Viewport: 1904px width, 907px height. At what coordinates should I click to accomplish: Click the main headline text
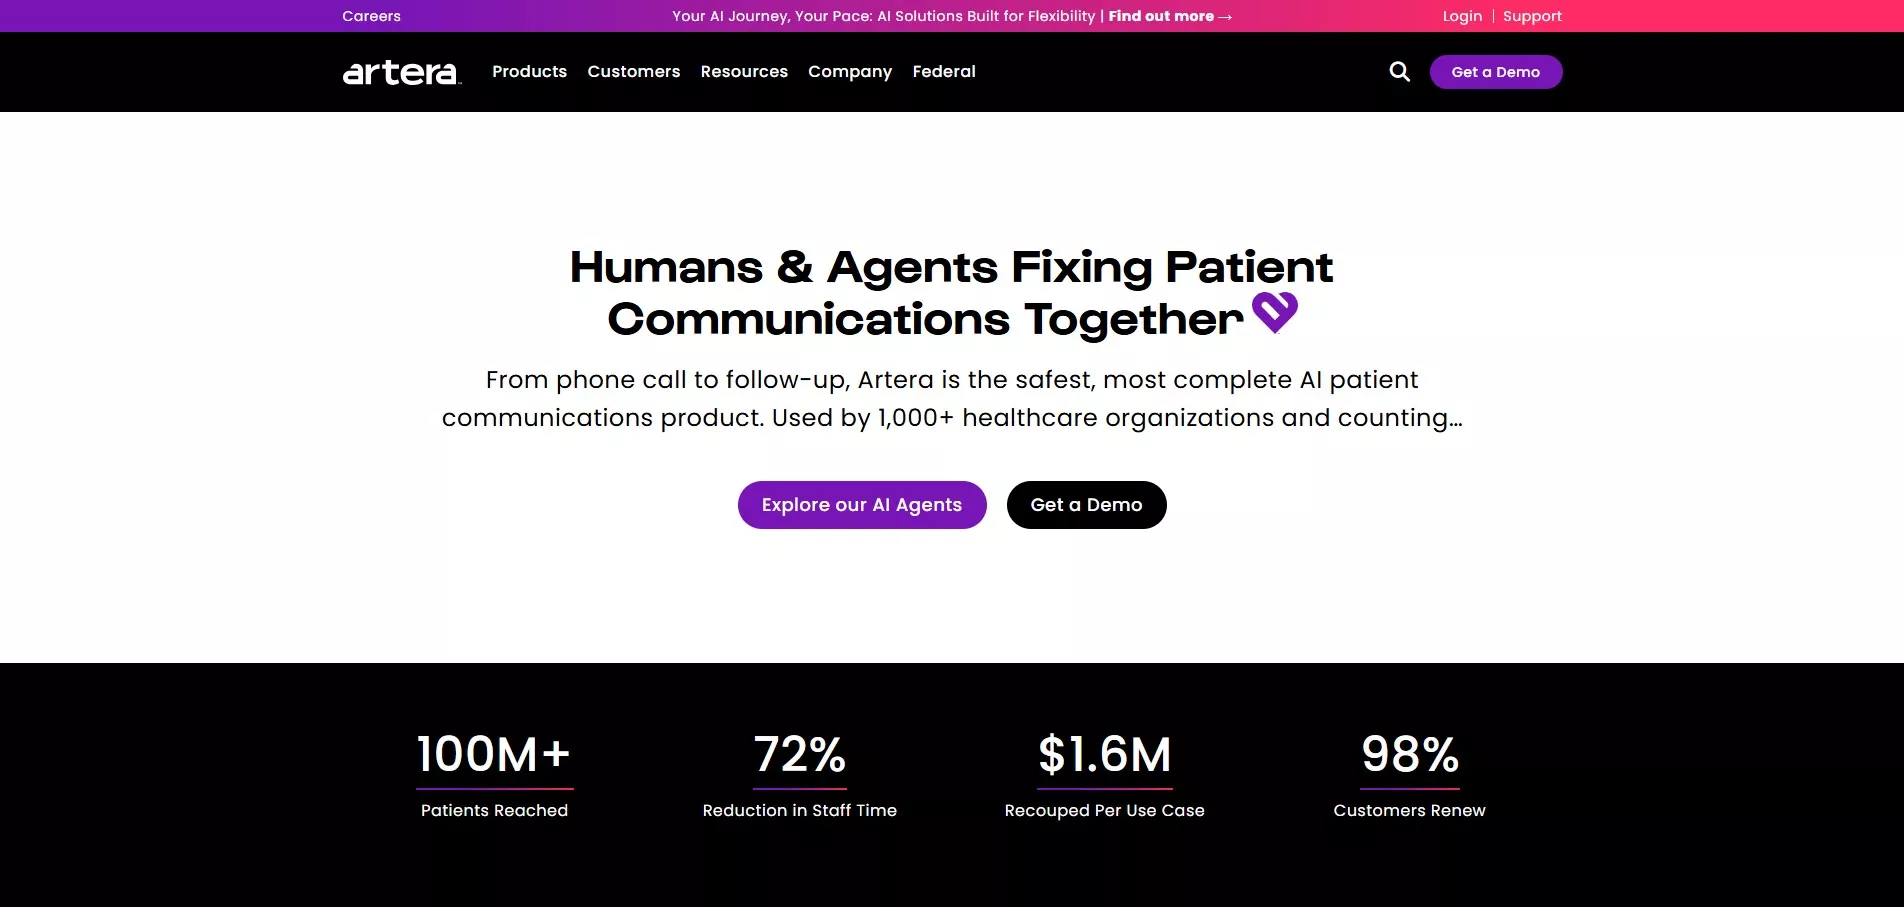(950, 293)
